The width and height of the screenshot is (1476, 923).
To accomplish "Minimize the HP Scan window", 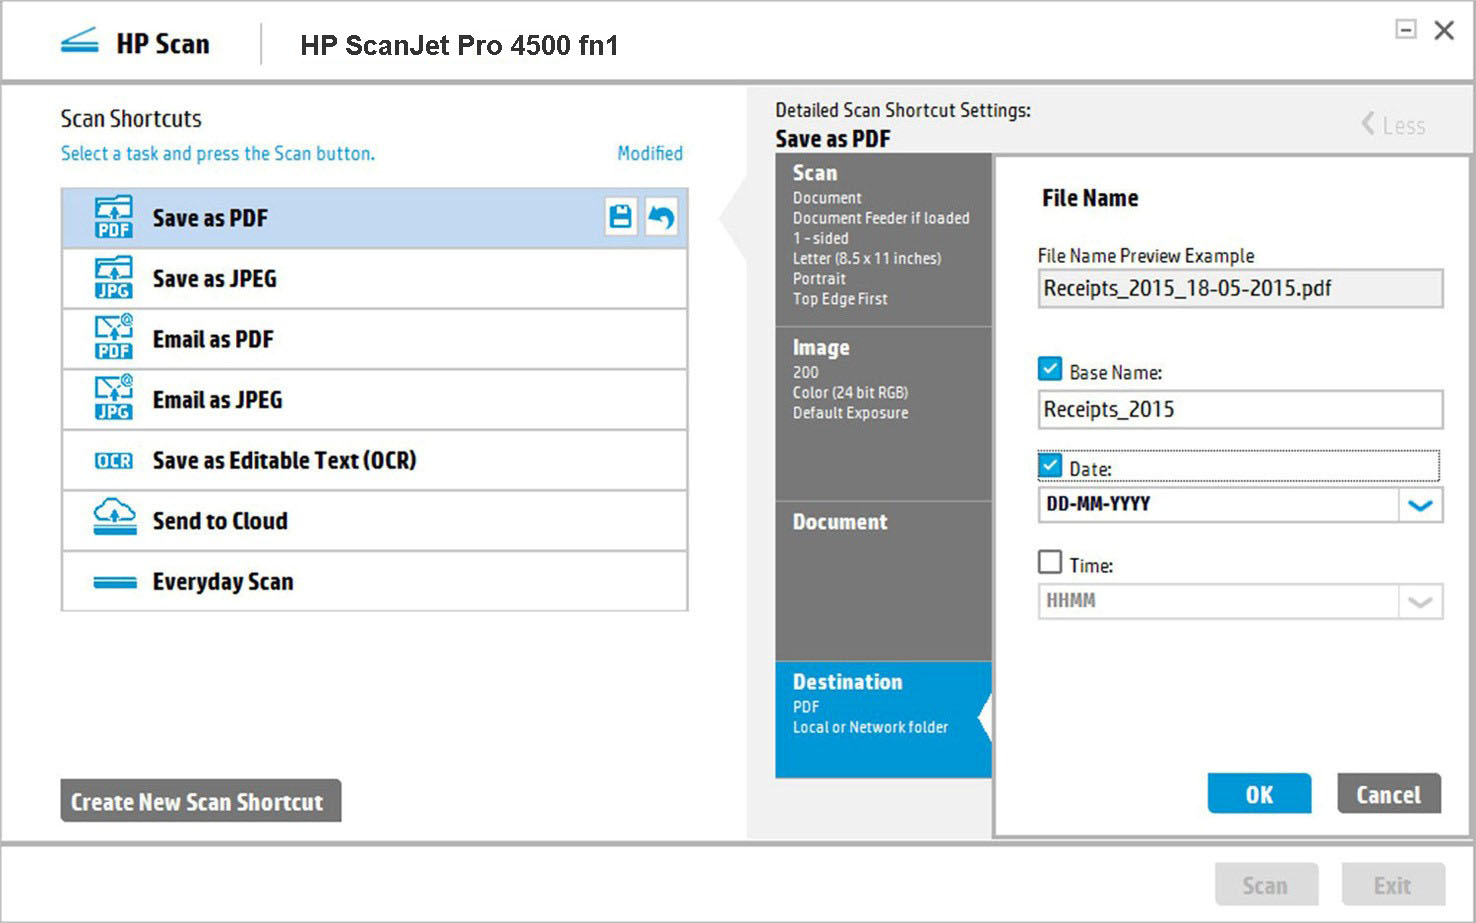I will pos(1405,29).
